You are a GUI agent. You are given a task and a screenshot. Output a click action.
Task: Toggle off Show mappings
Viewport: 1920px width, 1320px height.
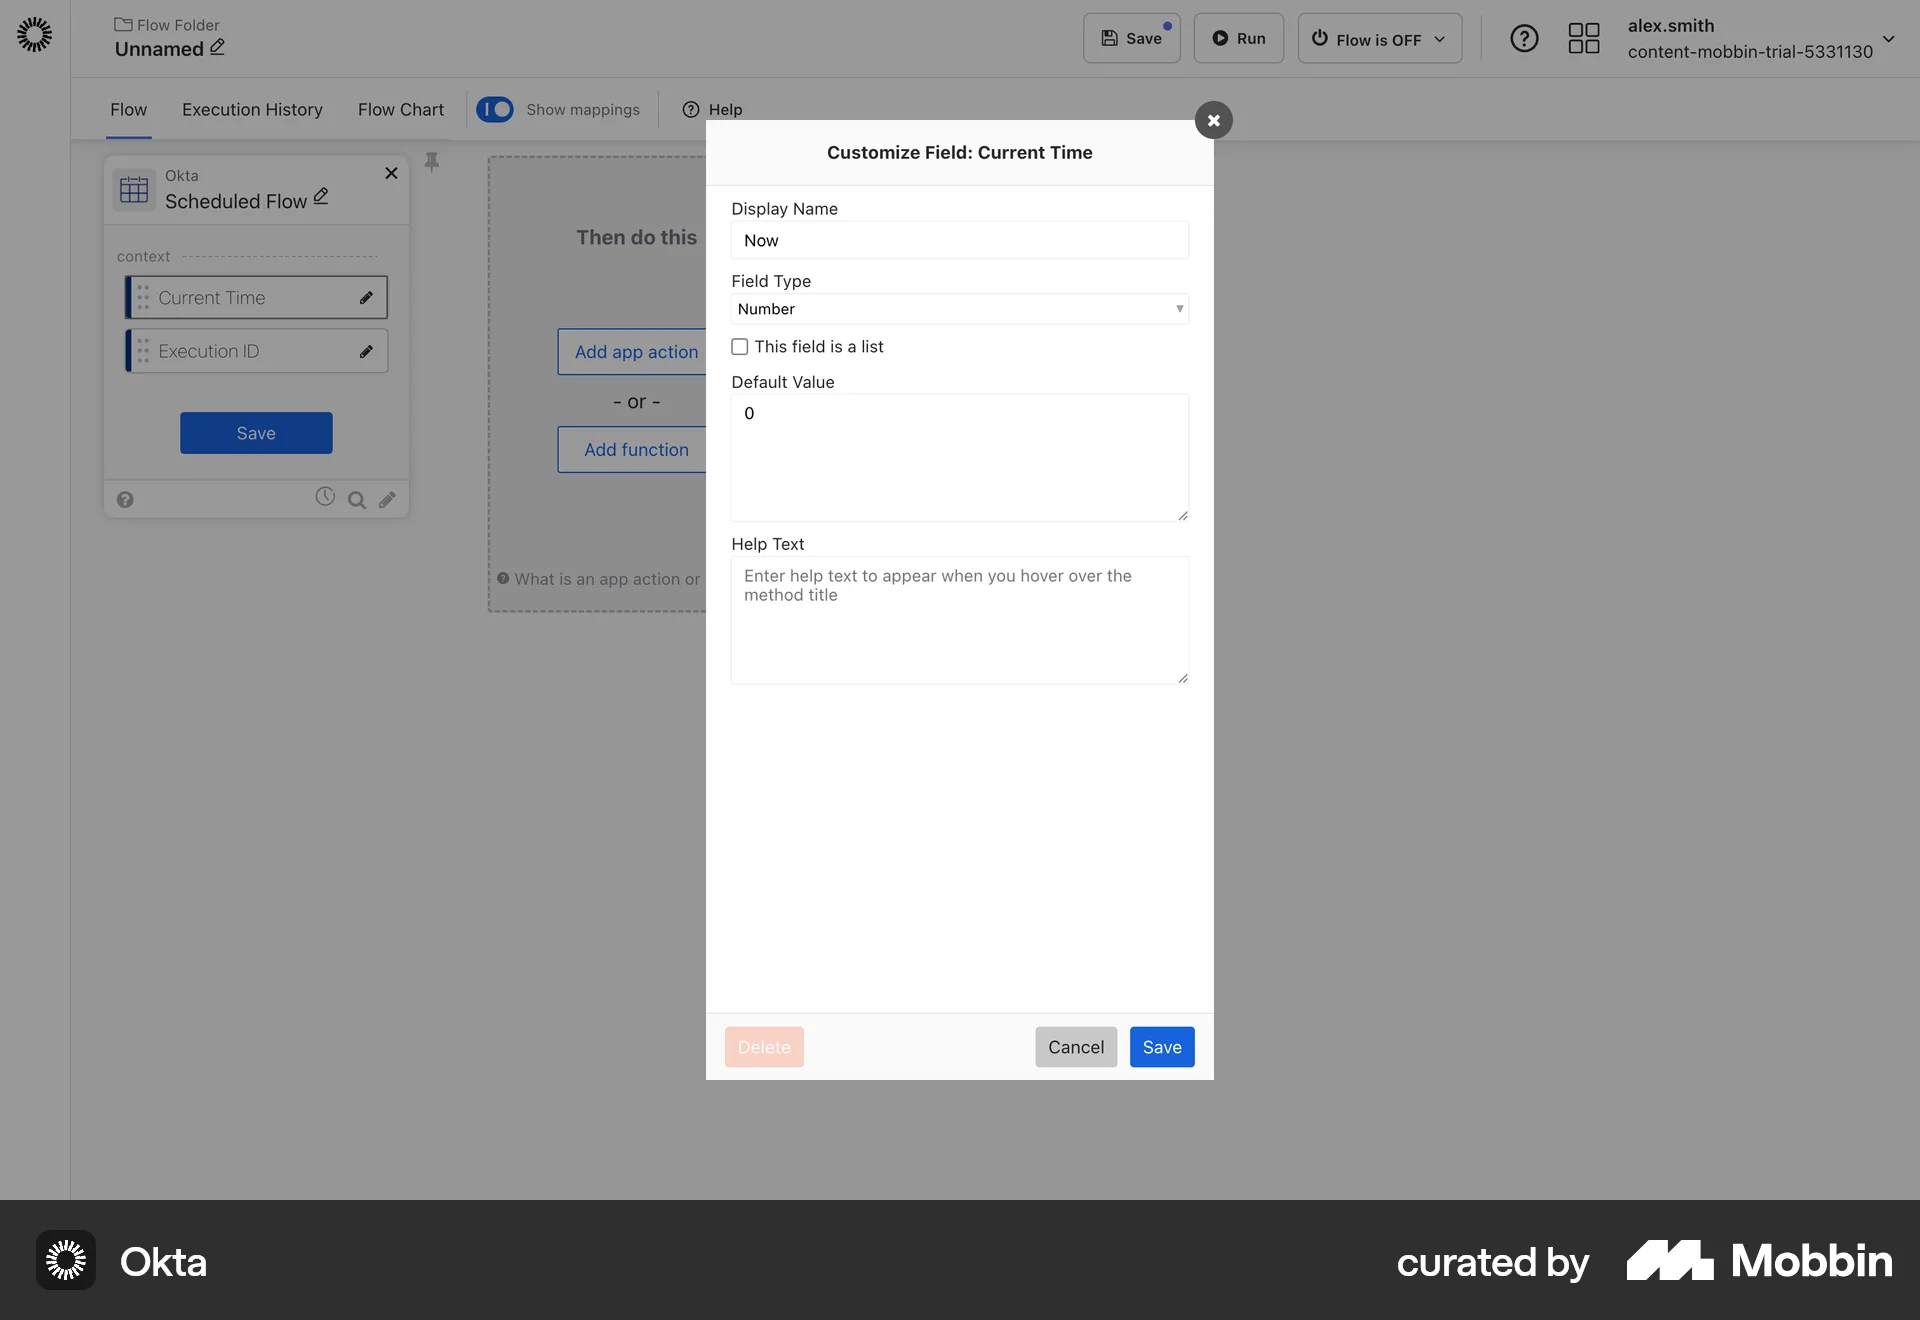coord(496,109)
